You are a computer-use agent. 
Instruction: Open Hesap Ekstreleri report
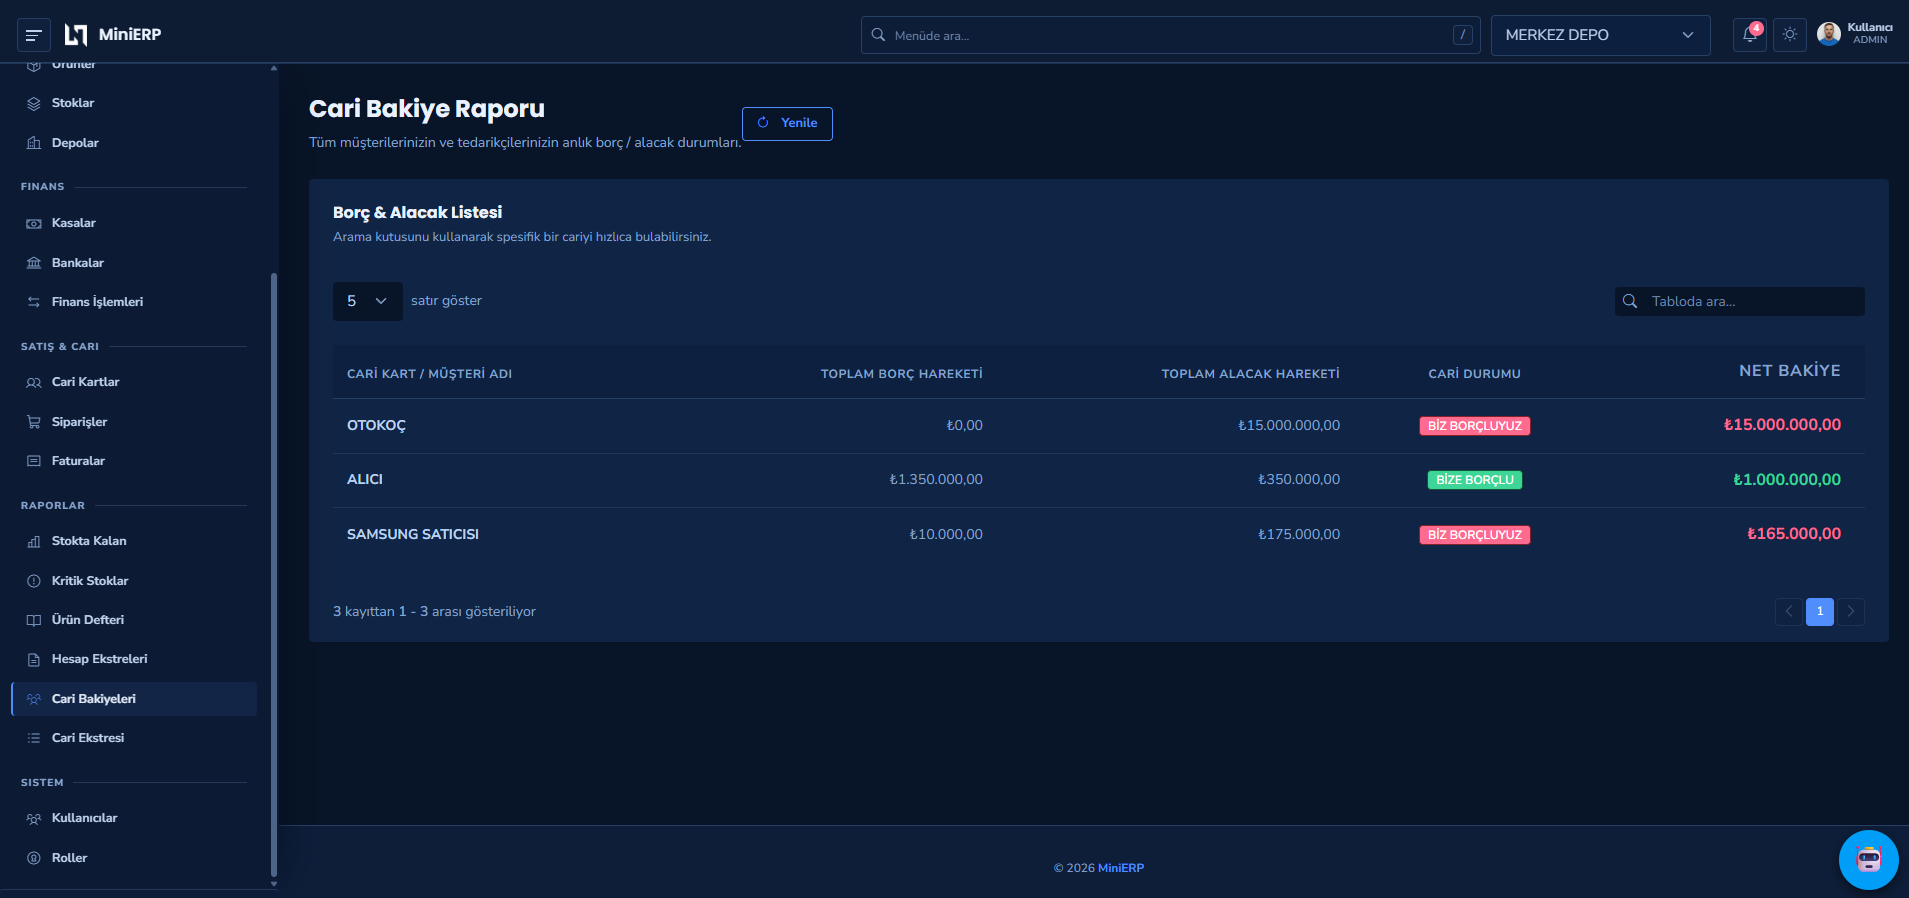click(x=134, y=659)
